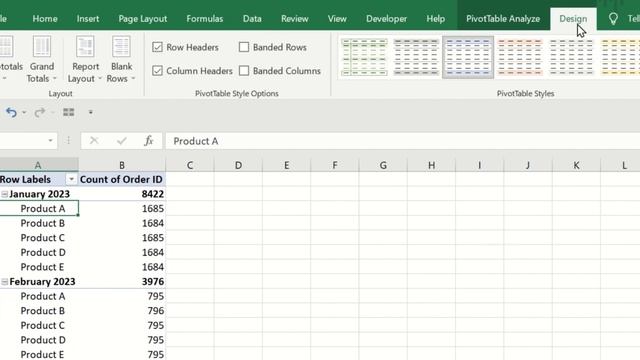
Task: Click the Cancel (X) icon in formula bar
Action: (94, 141)
